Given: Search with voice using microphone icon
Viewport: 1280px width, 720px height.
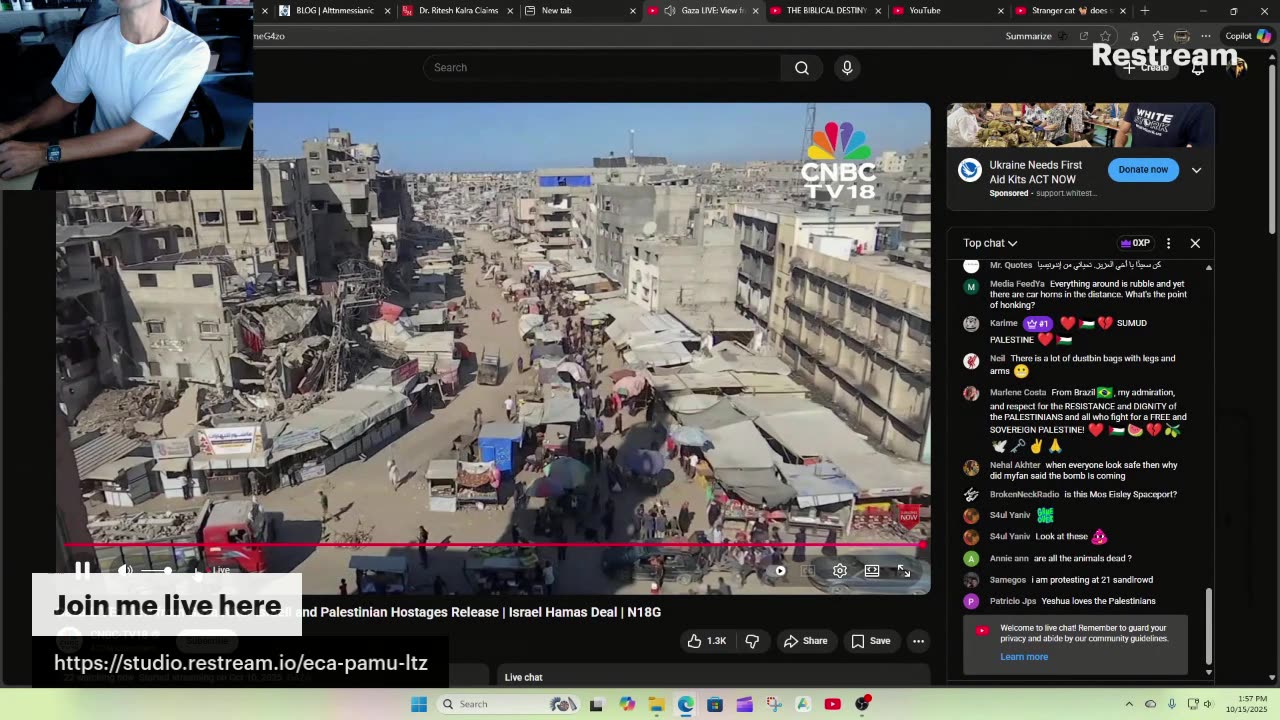Looking at the screenshot, I should coord(847,67).
